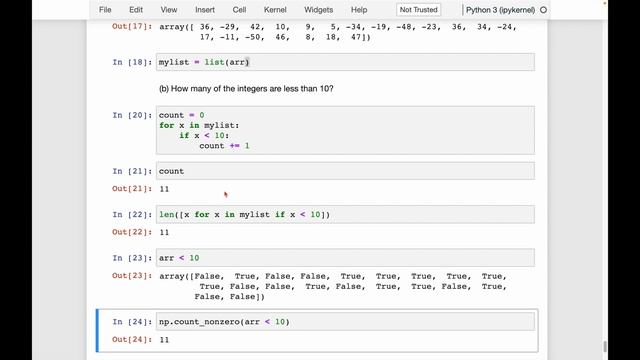Open the Insert menu
The width and height of the screenshot is (640, 360).
pyautogui.click(x=205, y=10)
